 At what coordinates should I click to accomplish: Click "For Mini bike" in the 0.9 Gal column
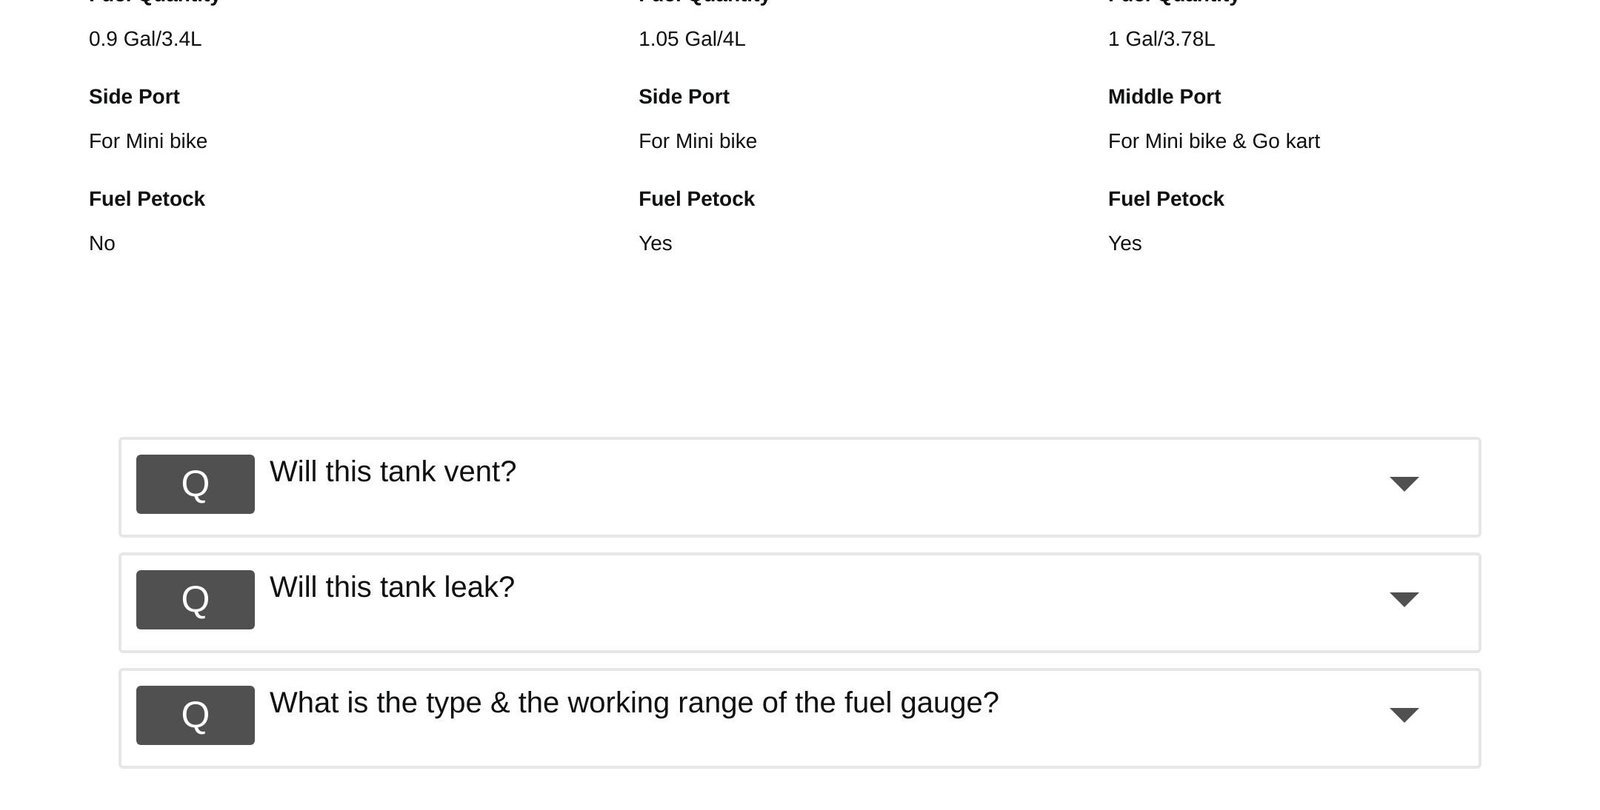point(148,141)
